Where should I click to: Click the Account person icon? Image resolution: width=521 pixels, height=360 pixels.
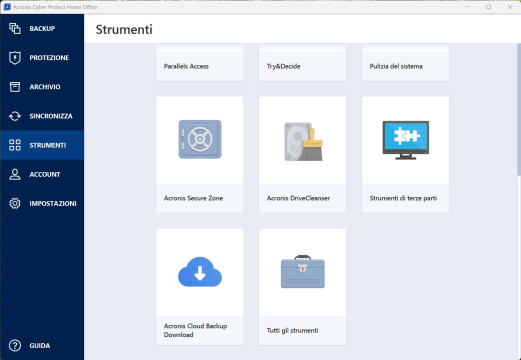pos(15,174)
